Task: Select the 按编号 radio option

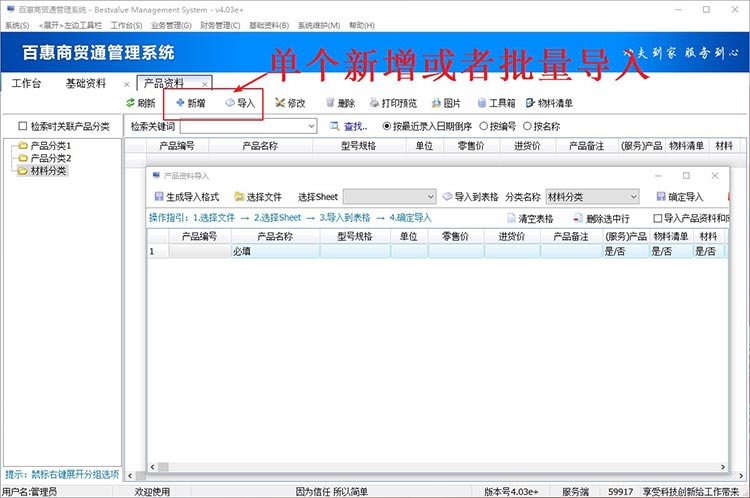Action: (484, 126)
